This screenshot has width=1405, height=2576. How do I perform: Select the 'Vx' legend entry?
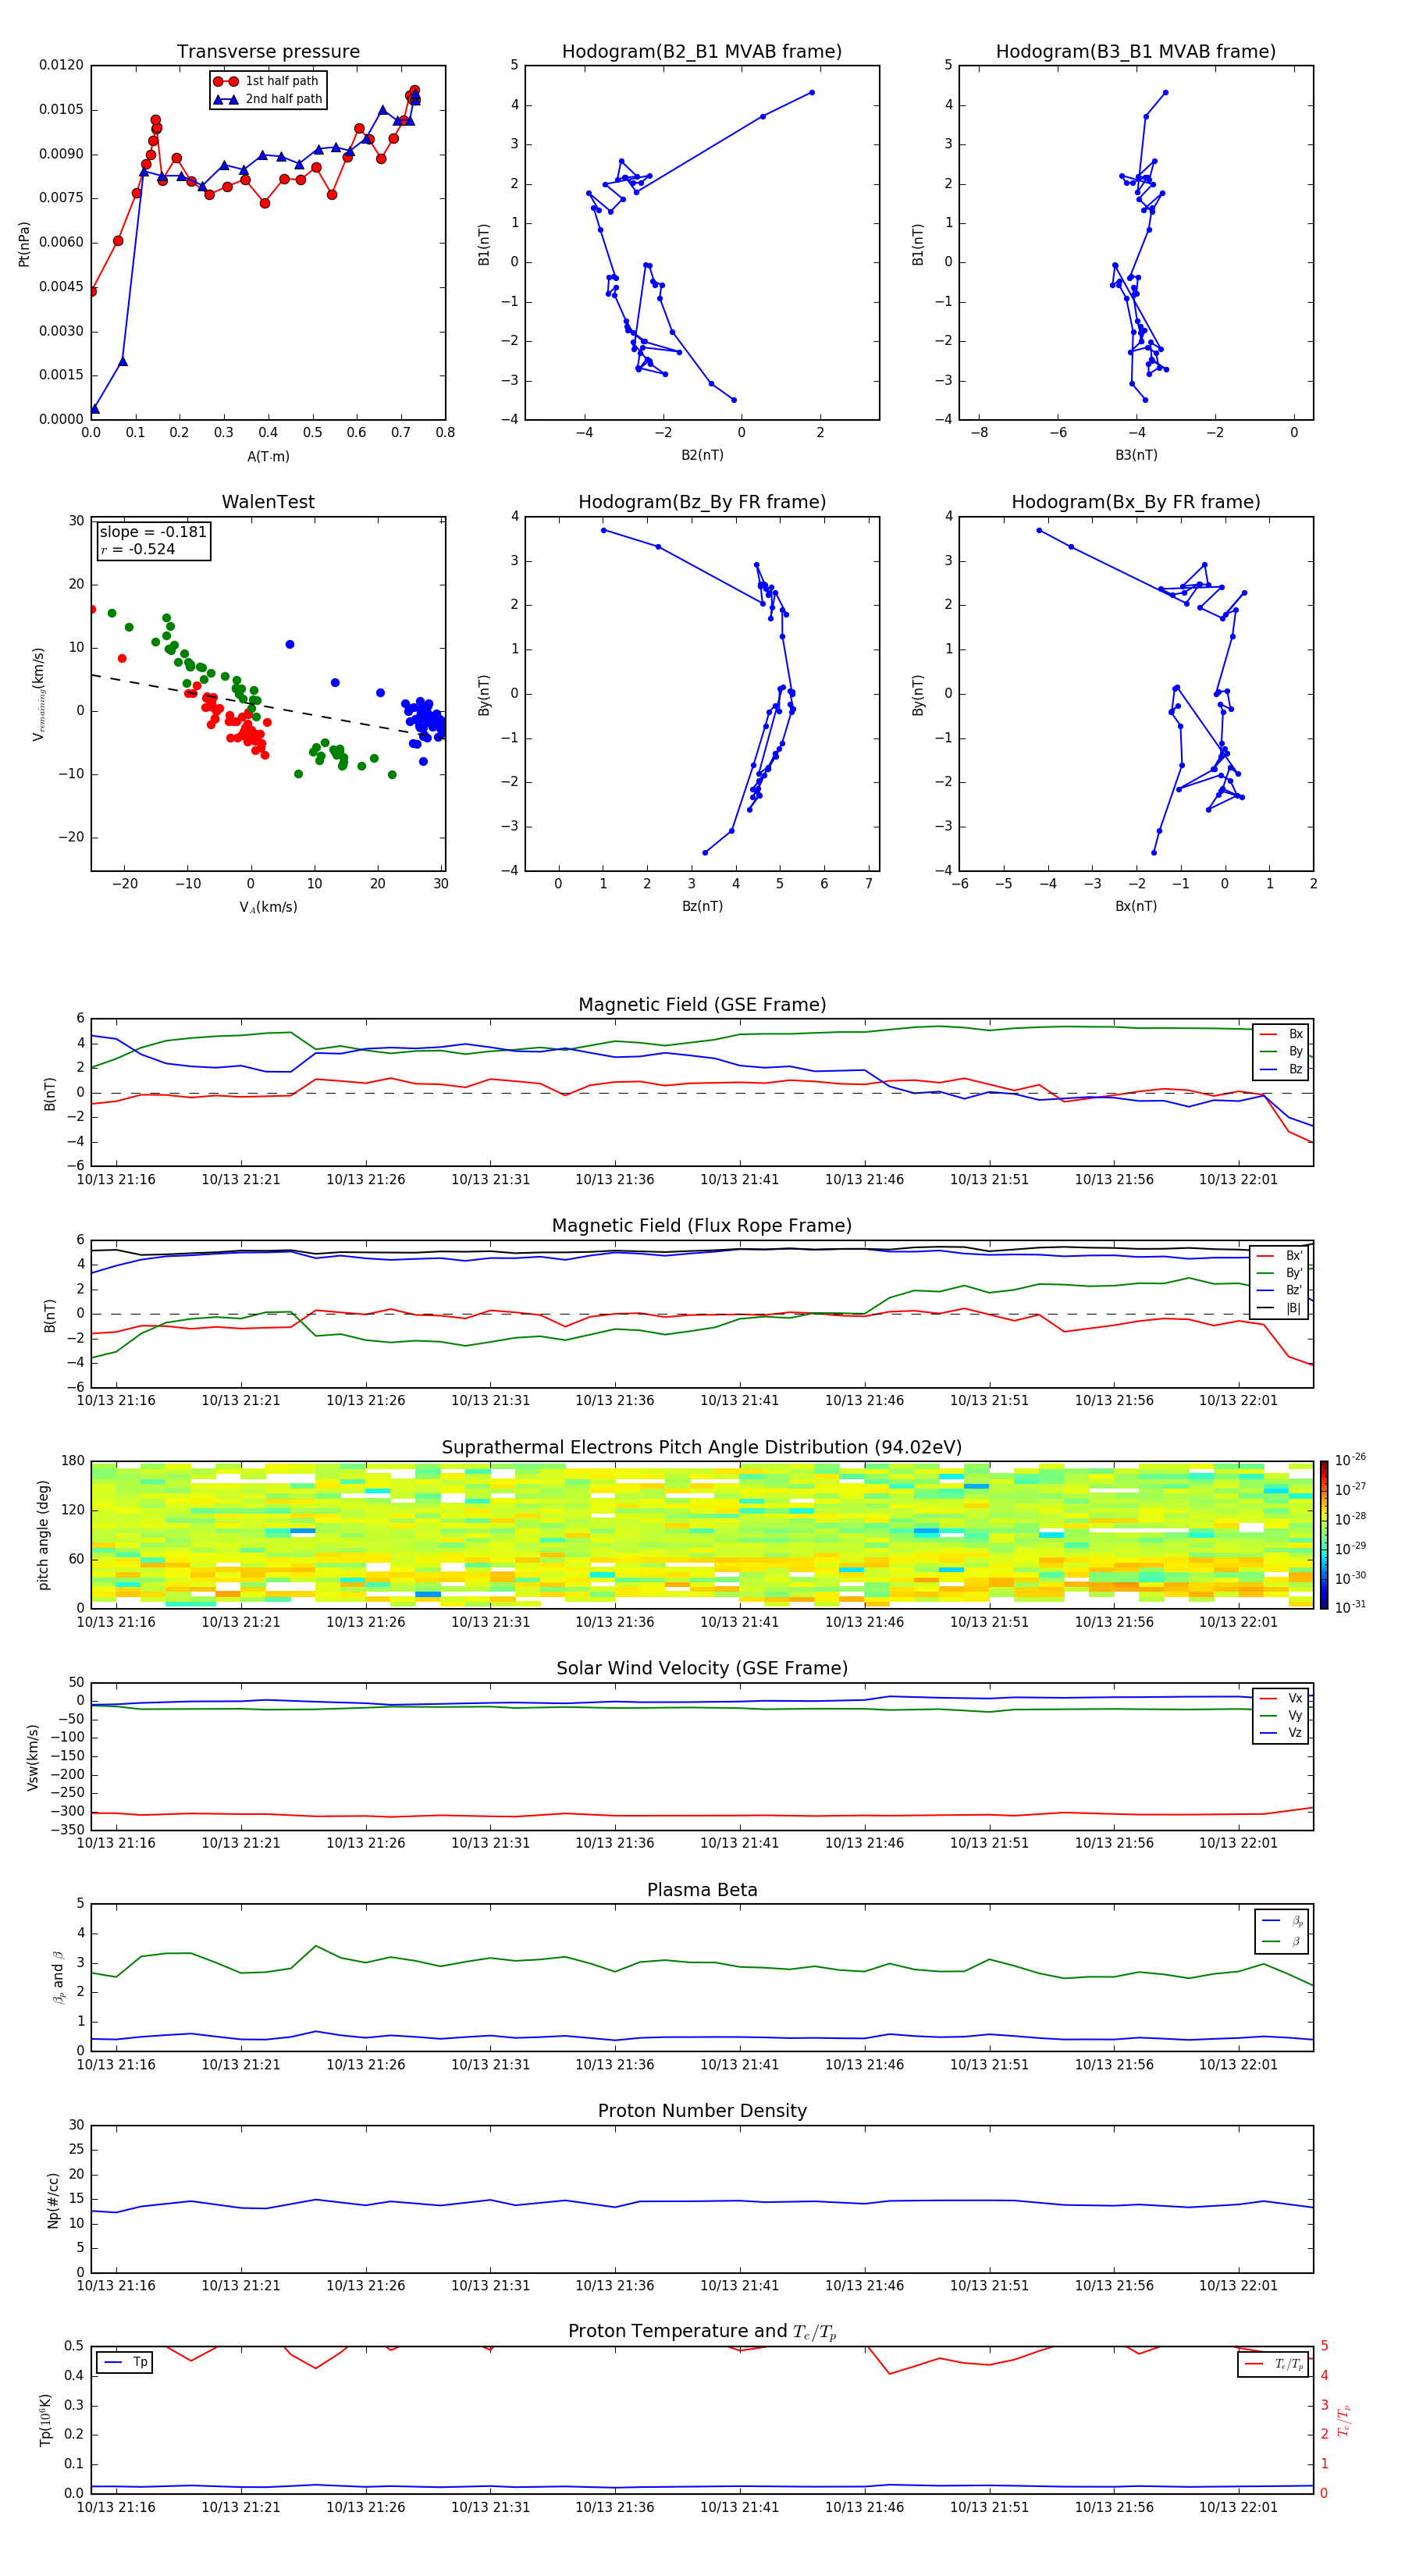pos(1282,1698)
